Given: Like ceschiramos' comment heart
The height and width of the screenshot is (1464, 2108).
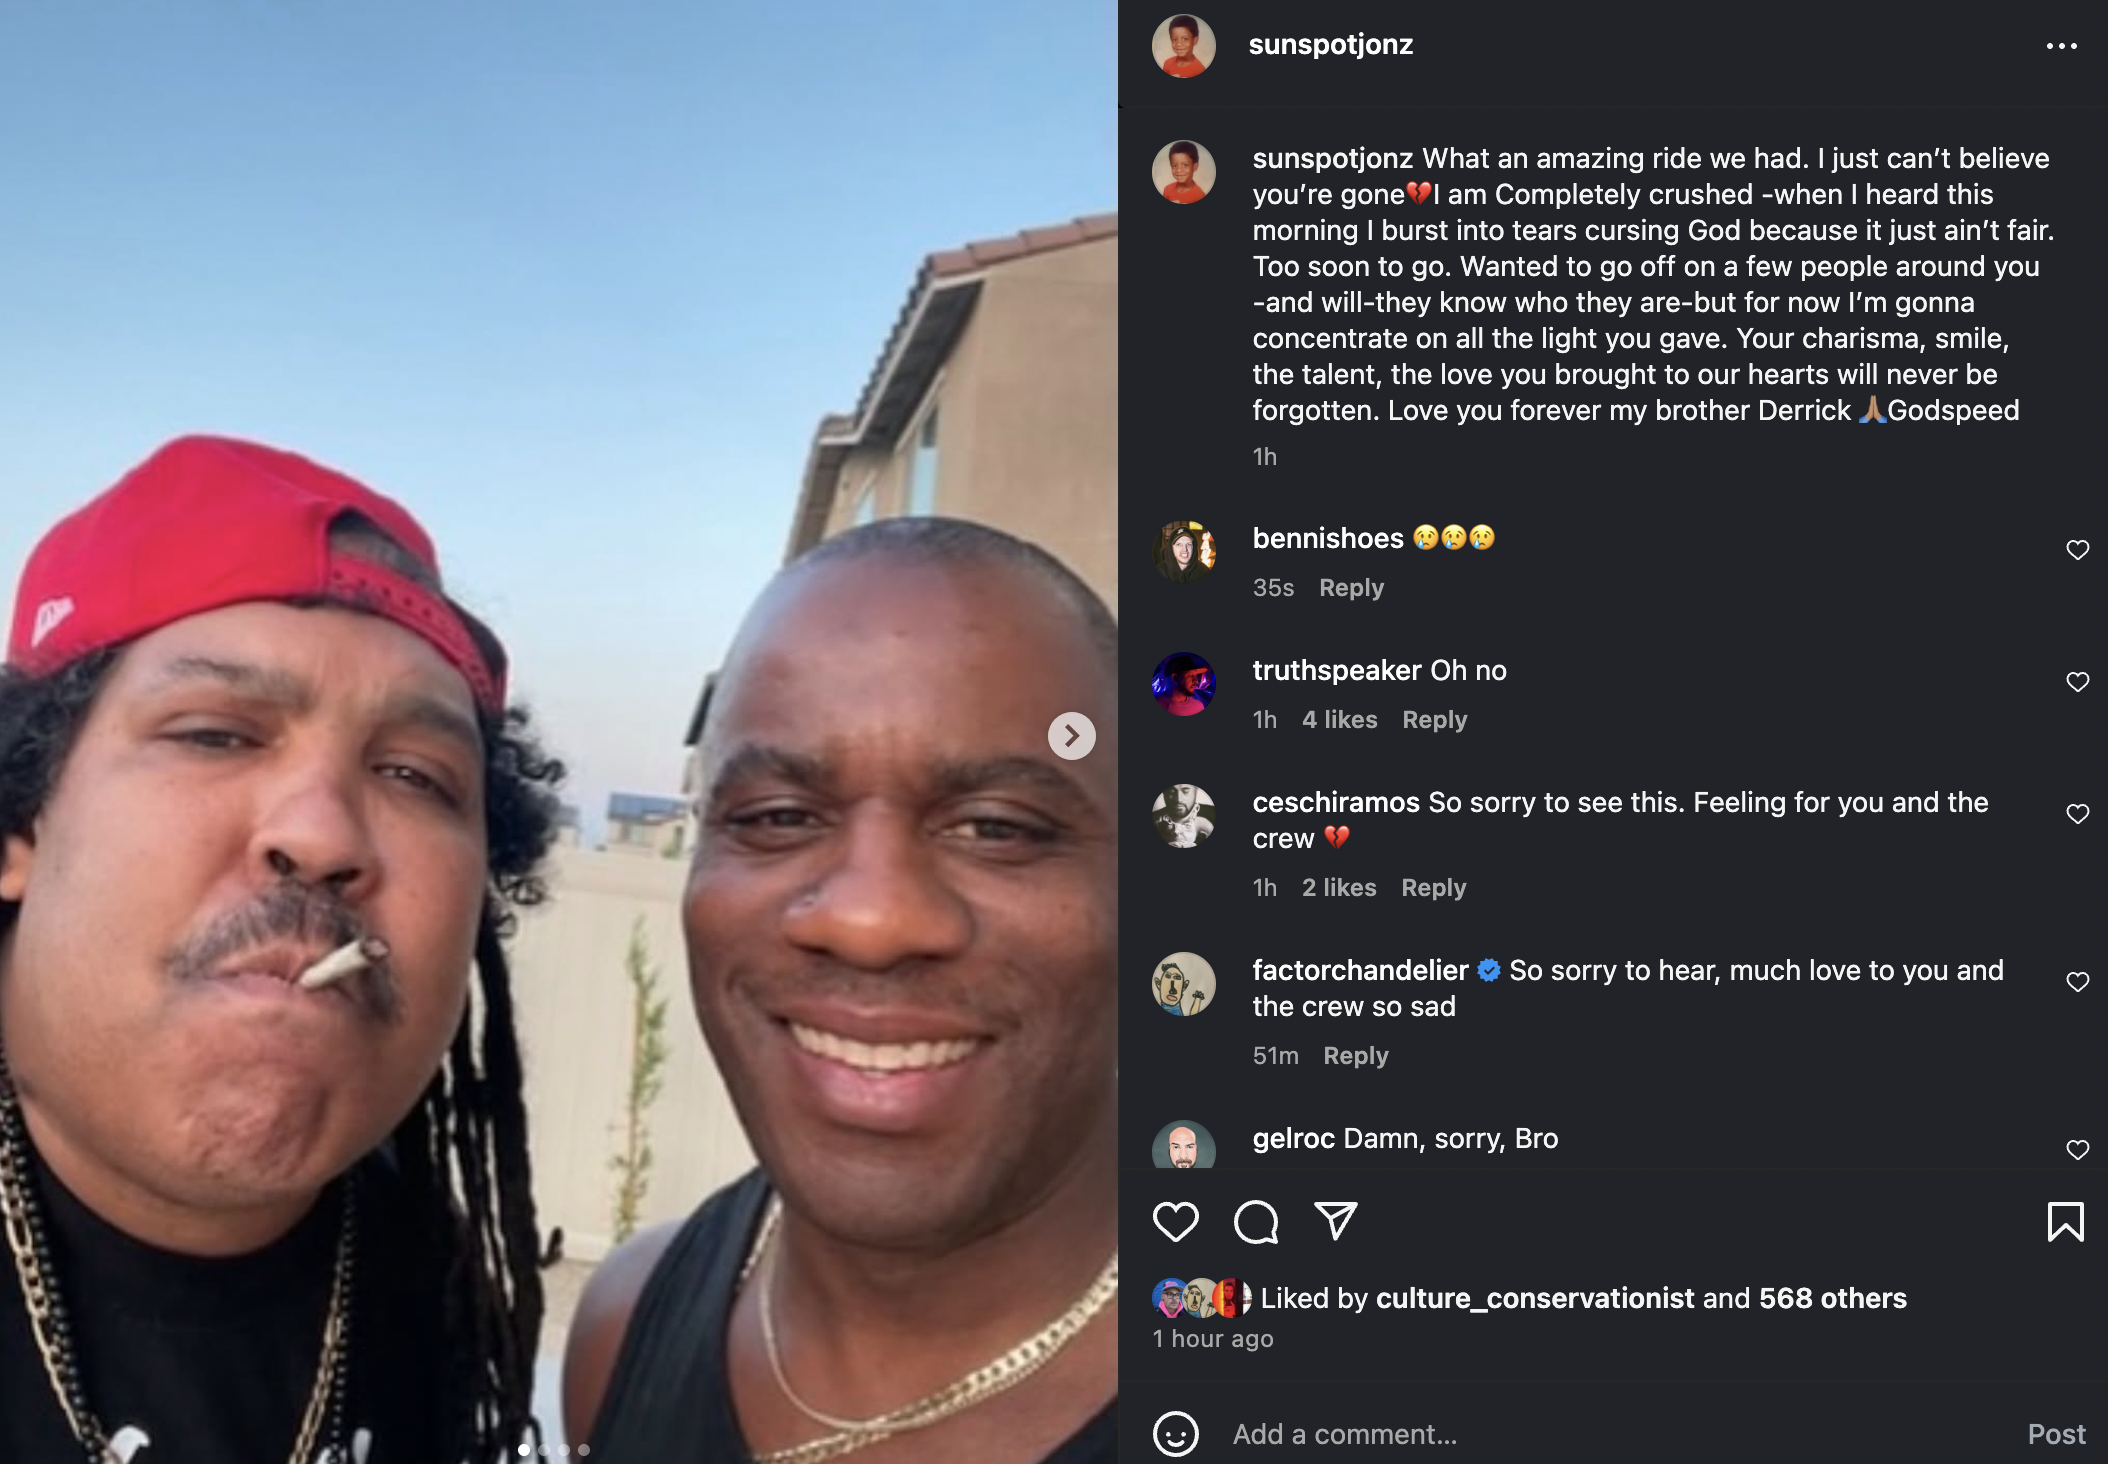Looking at the screenshot, I should 2077,814.
